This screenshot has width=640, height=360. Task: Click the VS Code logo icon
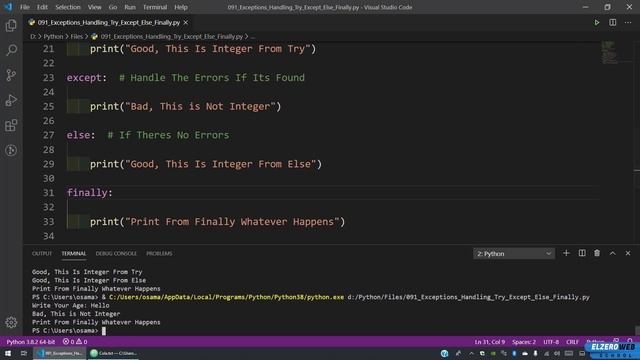coord(8,7)
